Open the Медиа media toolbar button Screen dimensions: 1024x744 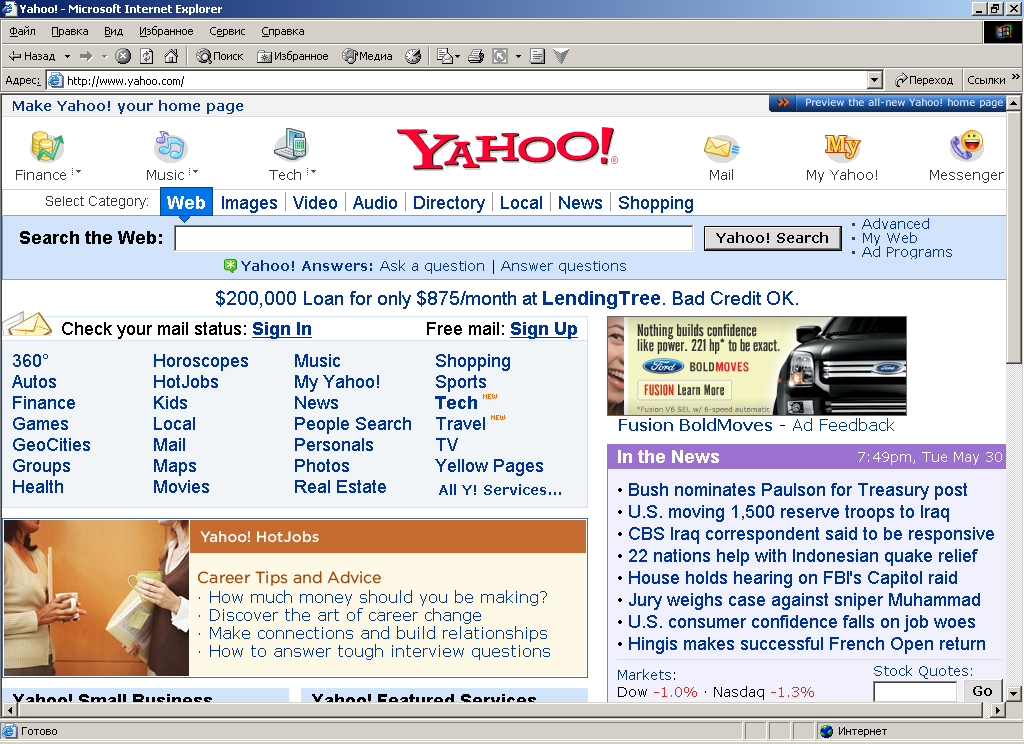[x=368, y=56]
